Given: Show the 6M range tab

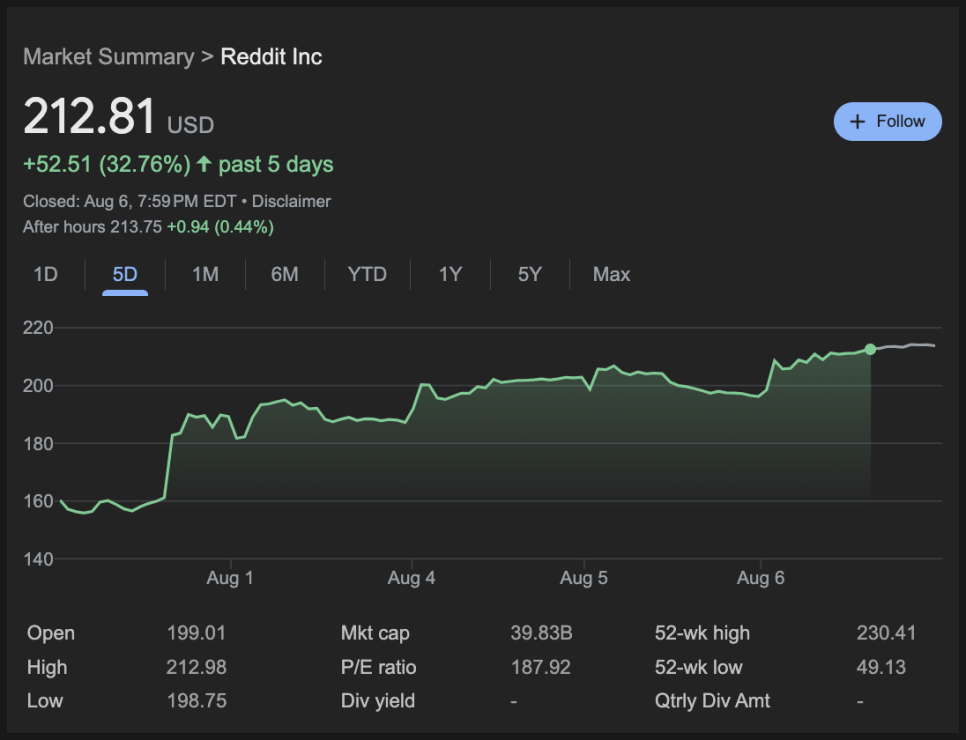Looking at the screenshot, I should [x=285, y=274].
